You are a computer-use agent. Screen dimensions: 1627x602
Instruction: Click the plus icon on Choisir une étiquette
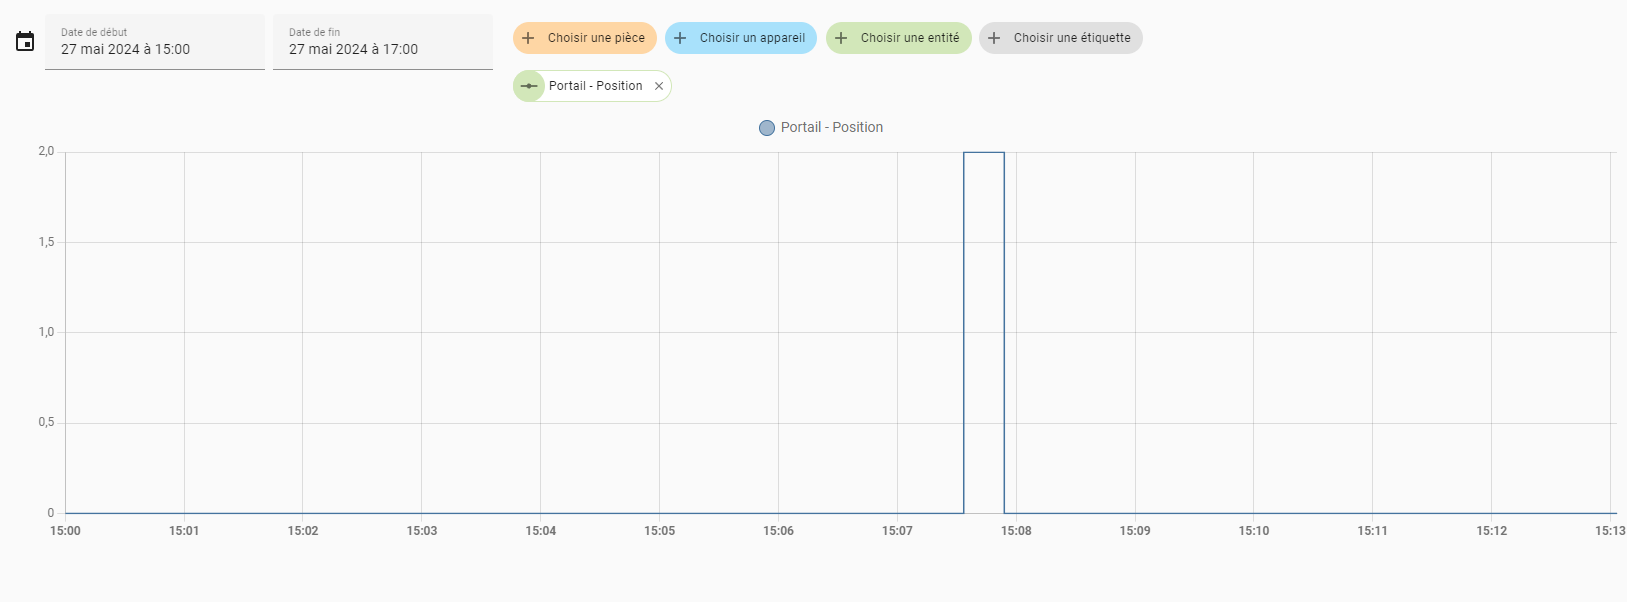click(994, 38)
